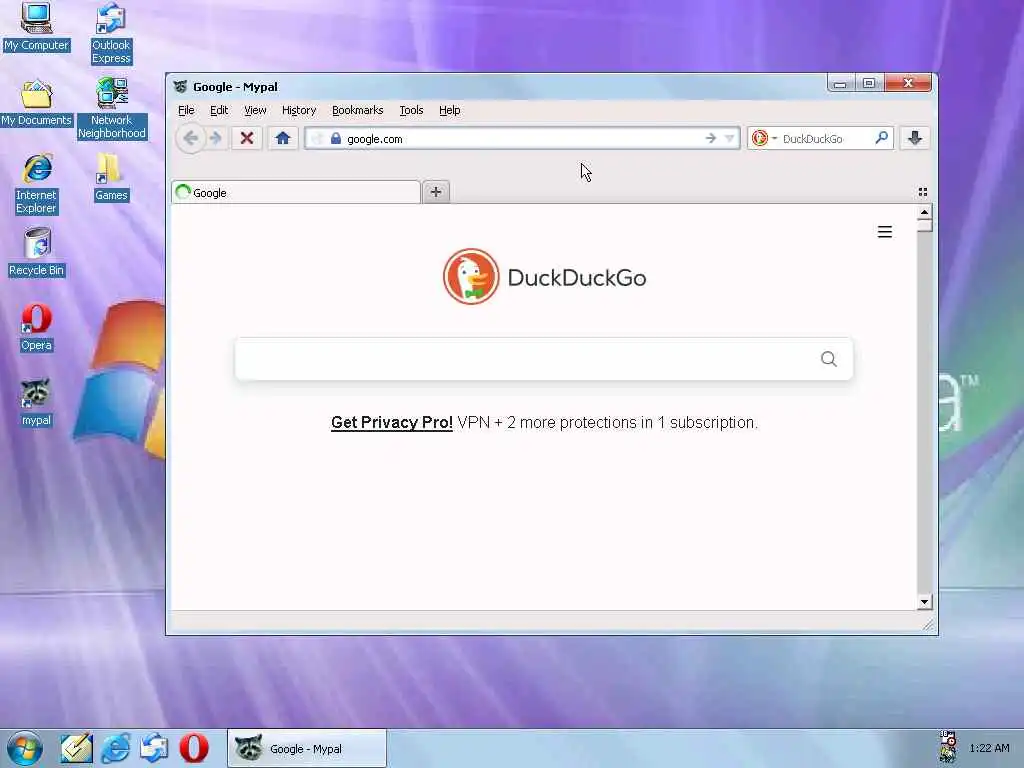The image size is (1024, 768).
Task: Open the File menu
Action: (186, 110)
